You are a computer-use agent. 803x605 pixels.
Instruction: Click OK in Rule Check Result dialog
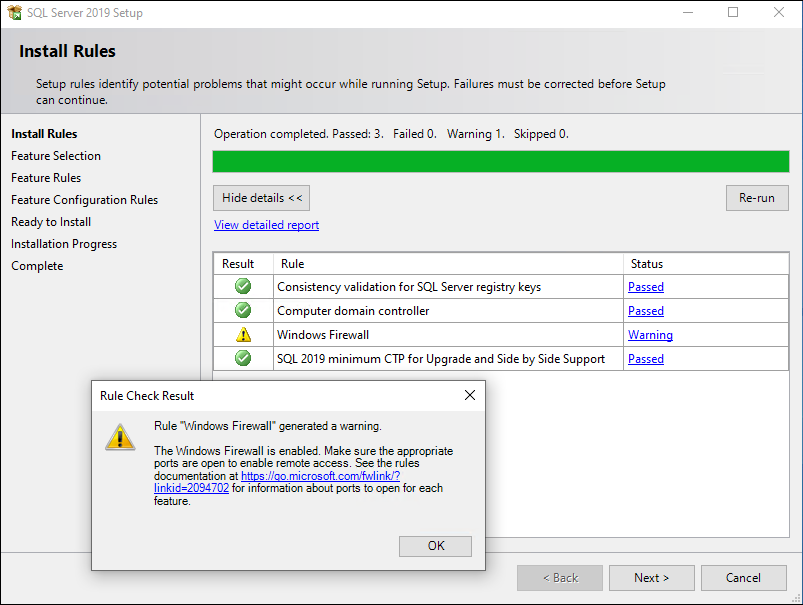[x=435, y=546]
